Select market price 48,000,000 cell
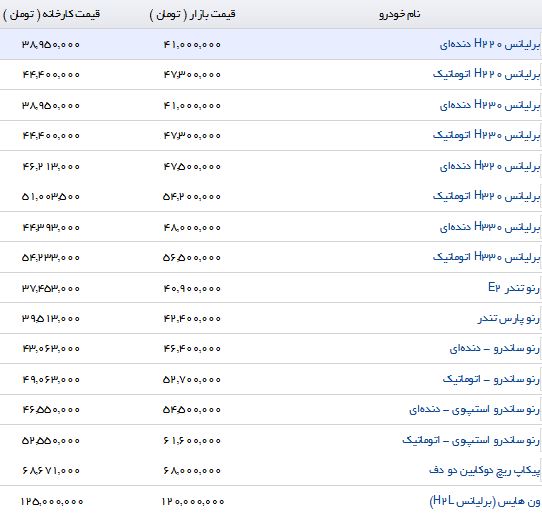Viewport: 542px width, 513px height. point(192,227)
